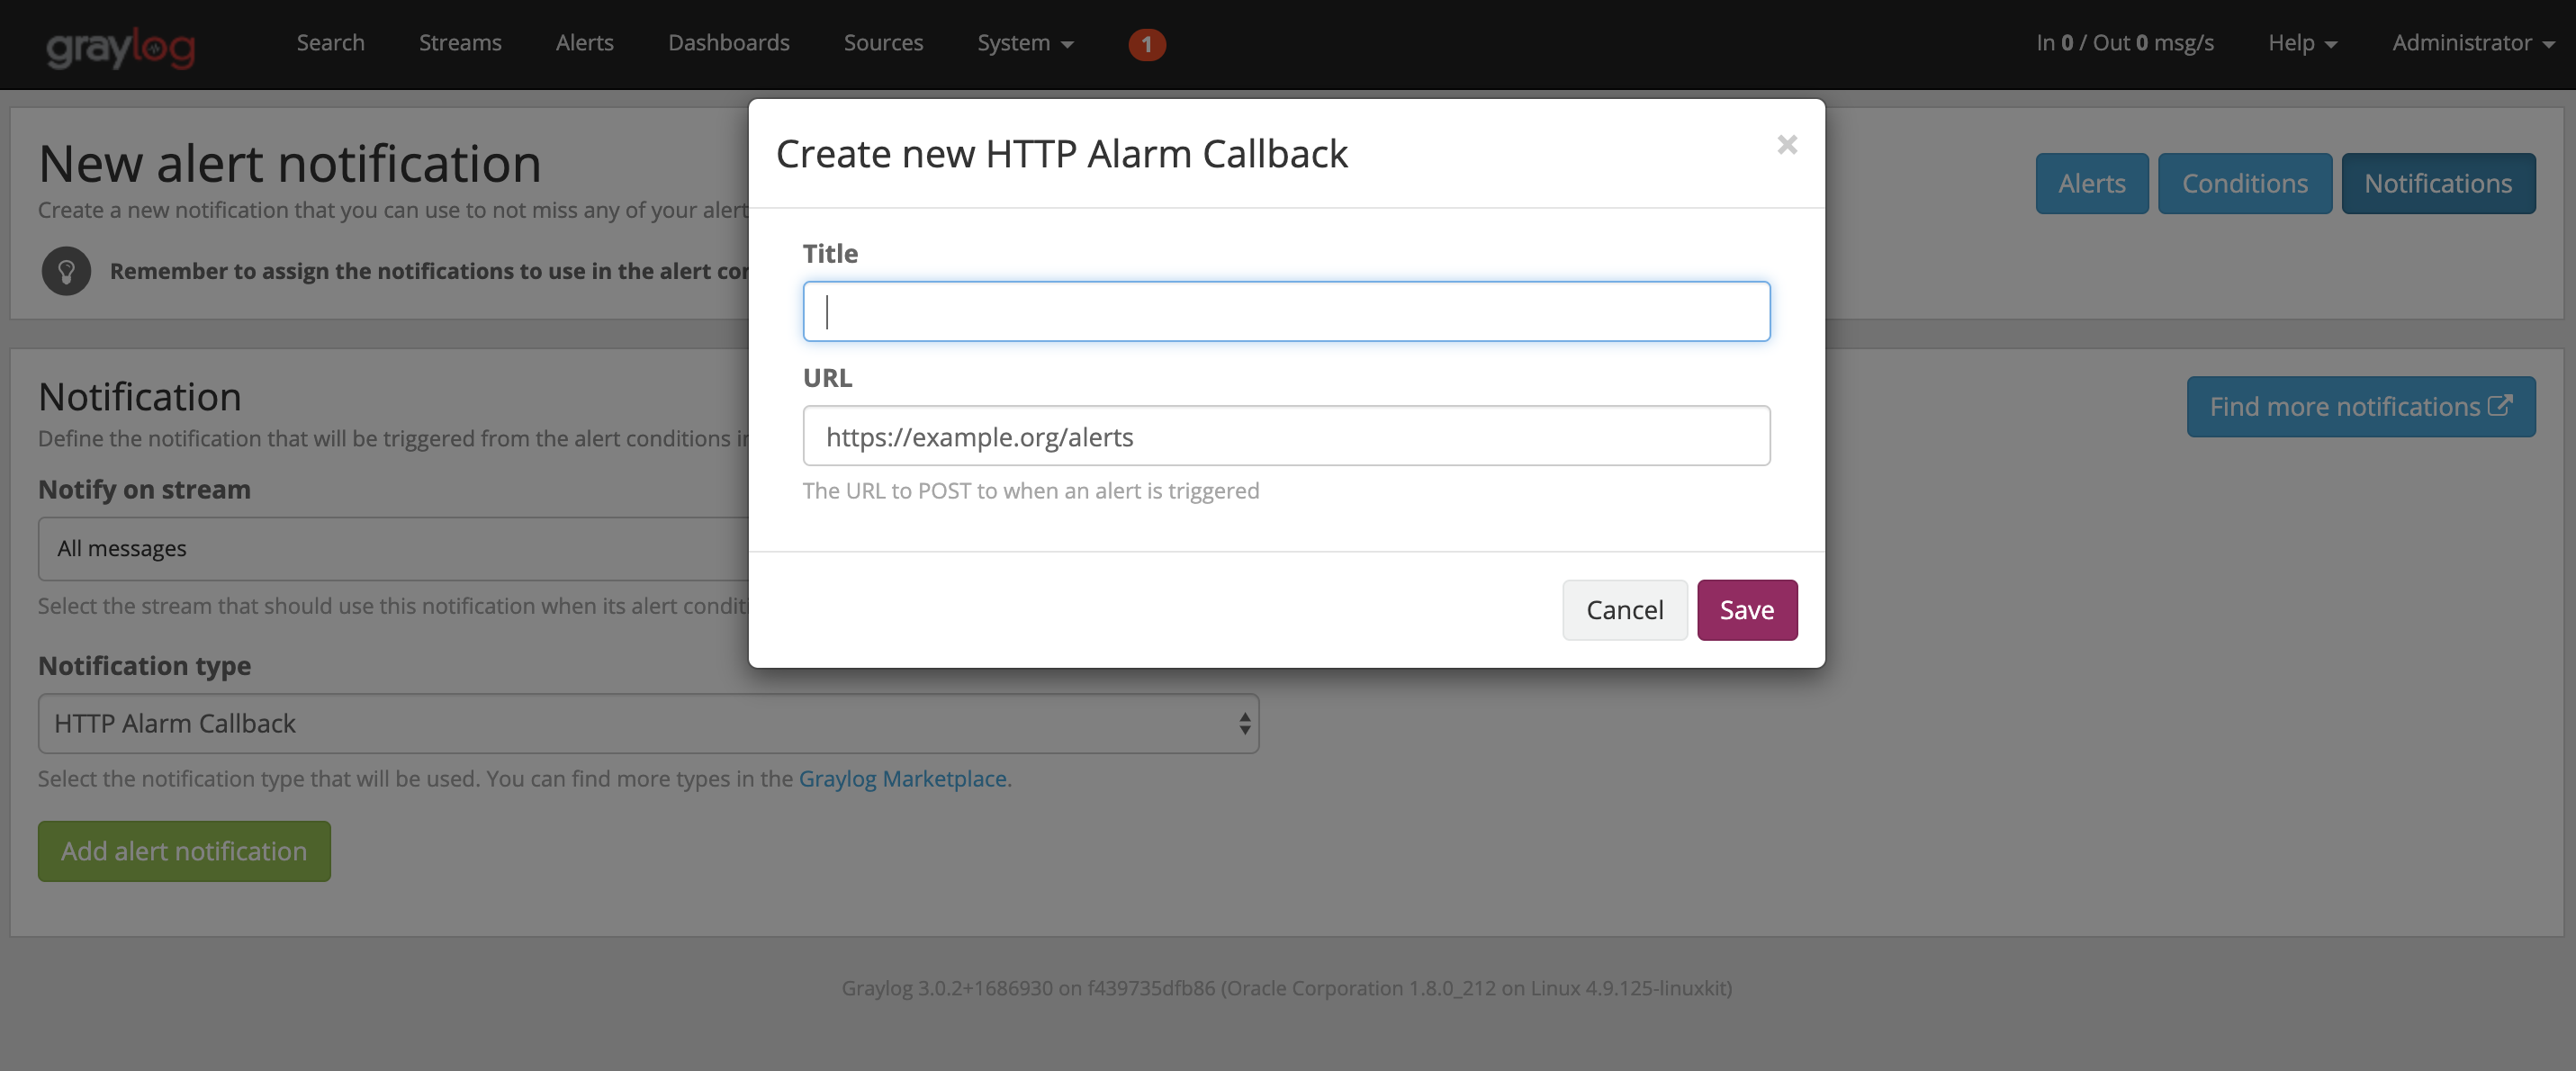Open Streams from the top menu
2576x1071 pixels.
460,43
